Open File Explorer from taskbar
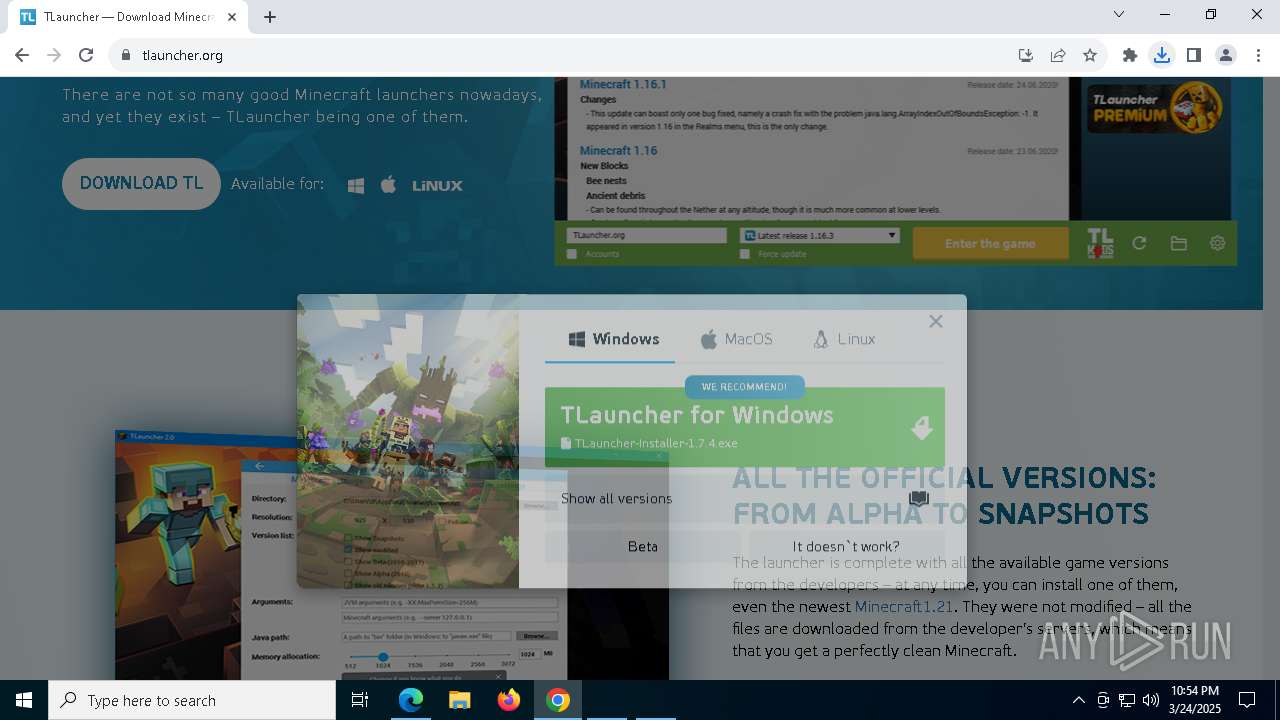The width and height of the screenshot is (1280, 720). click(460, 700)
